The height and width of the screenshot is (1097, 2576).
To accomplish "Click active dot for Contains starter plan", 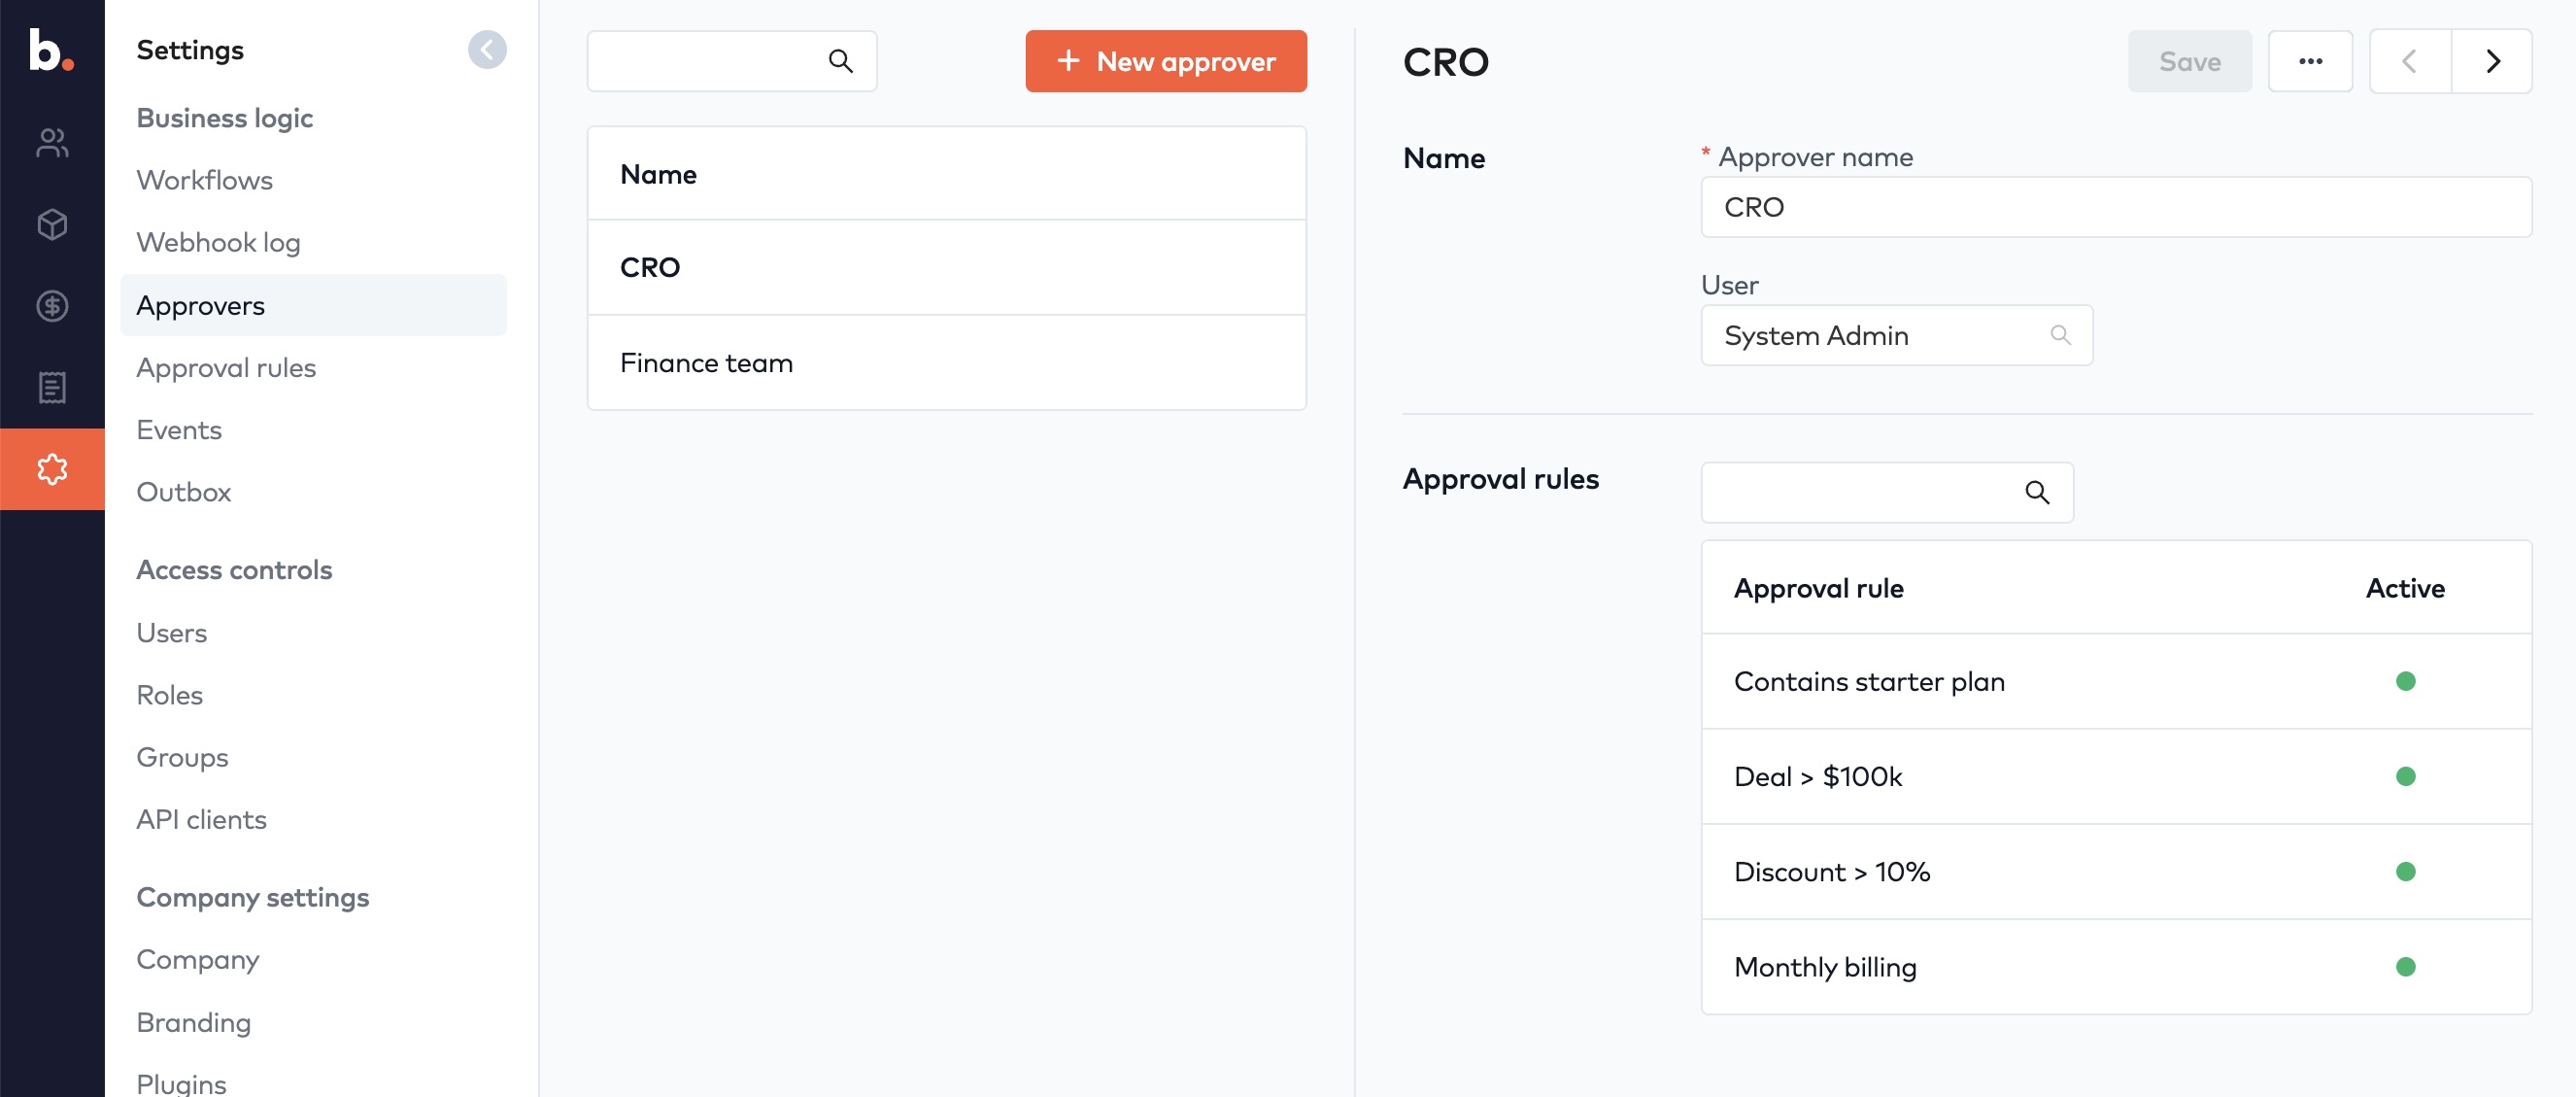I will pos(2406,681).
